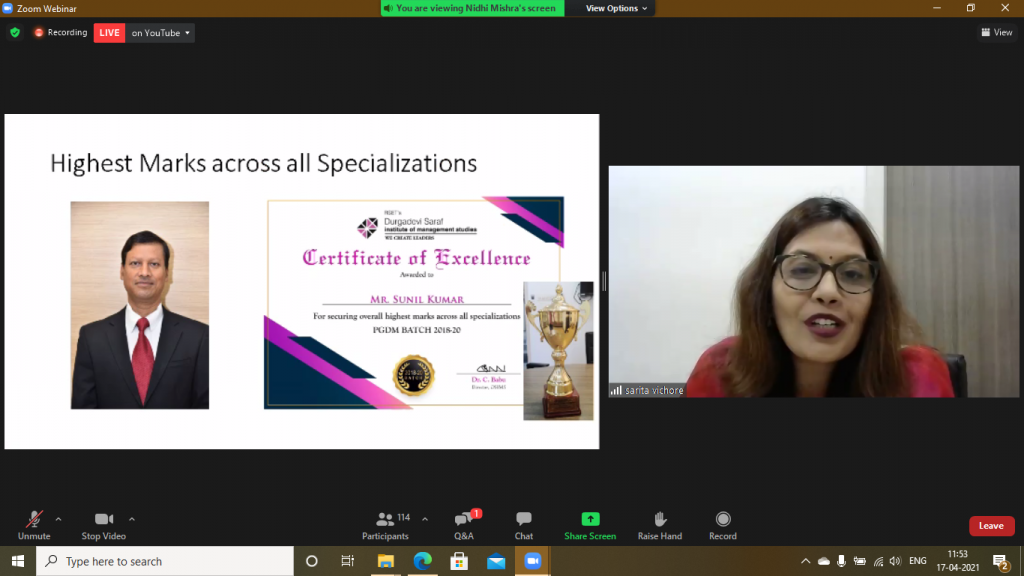Click the Zoom icon on the taskbar
1024x576 pixels.
tap(533, 561)
